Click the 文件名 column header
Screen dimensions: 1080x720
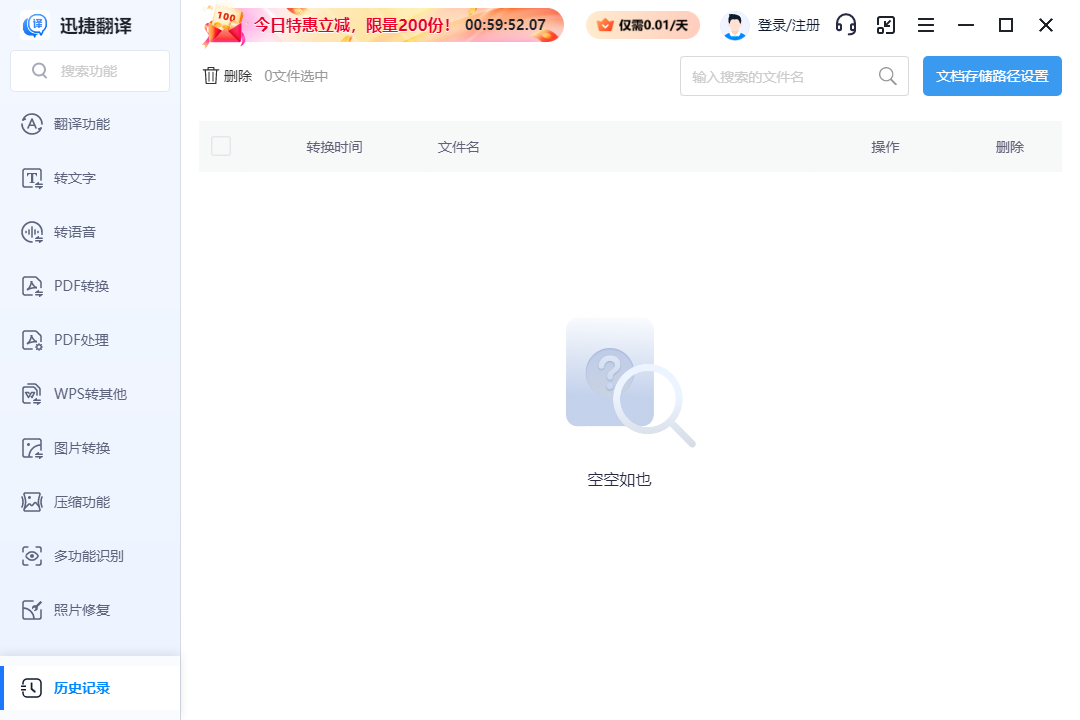coord(459,147)
